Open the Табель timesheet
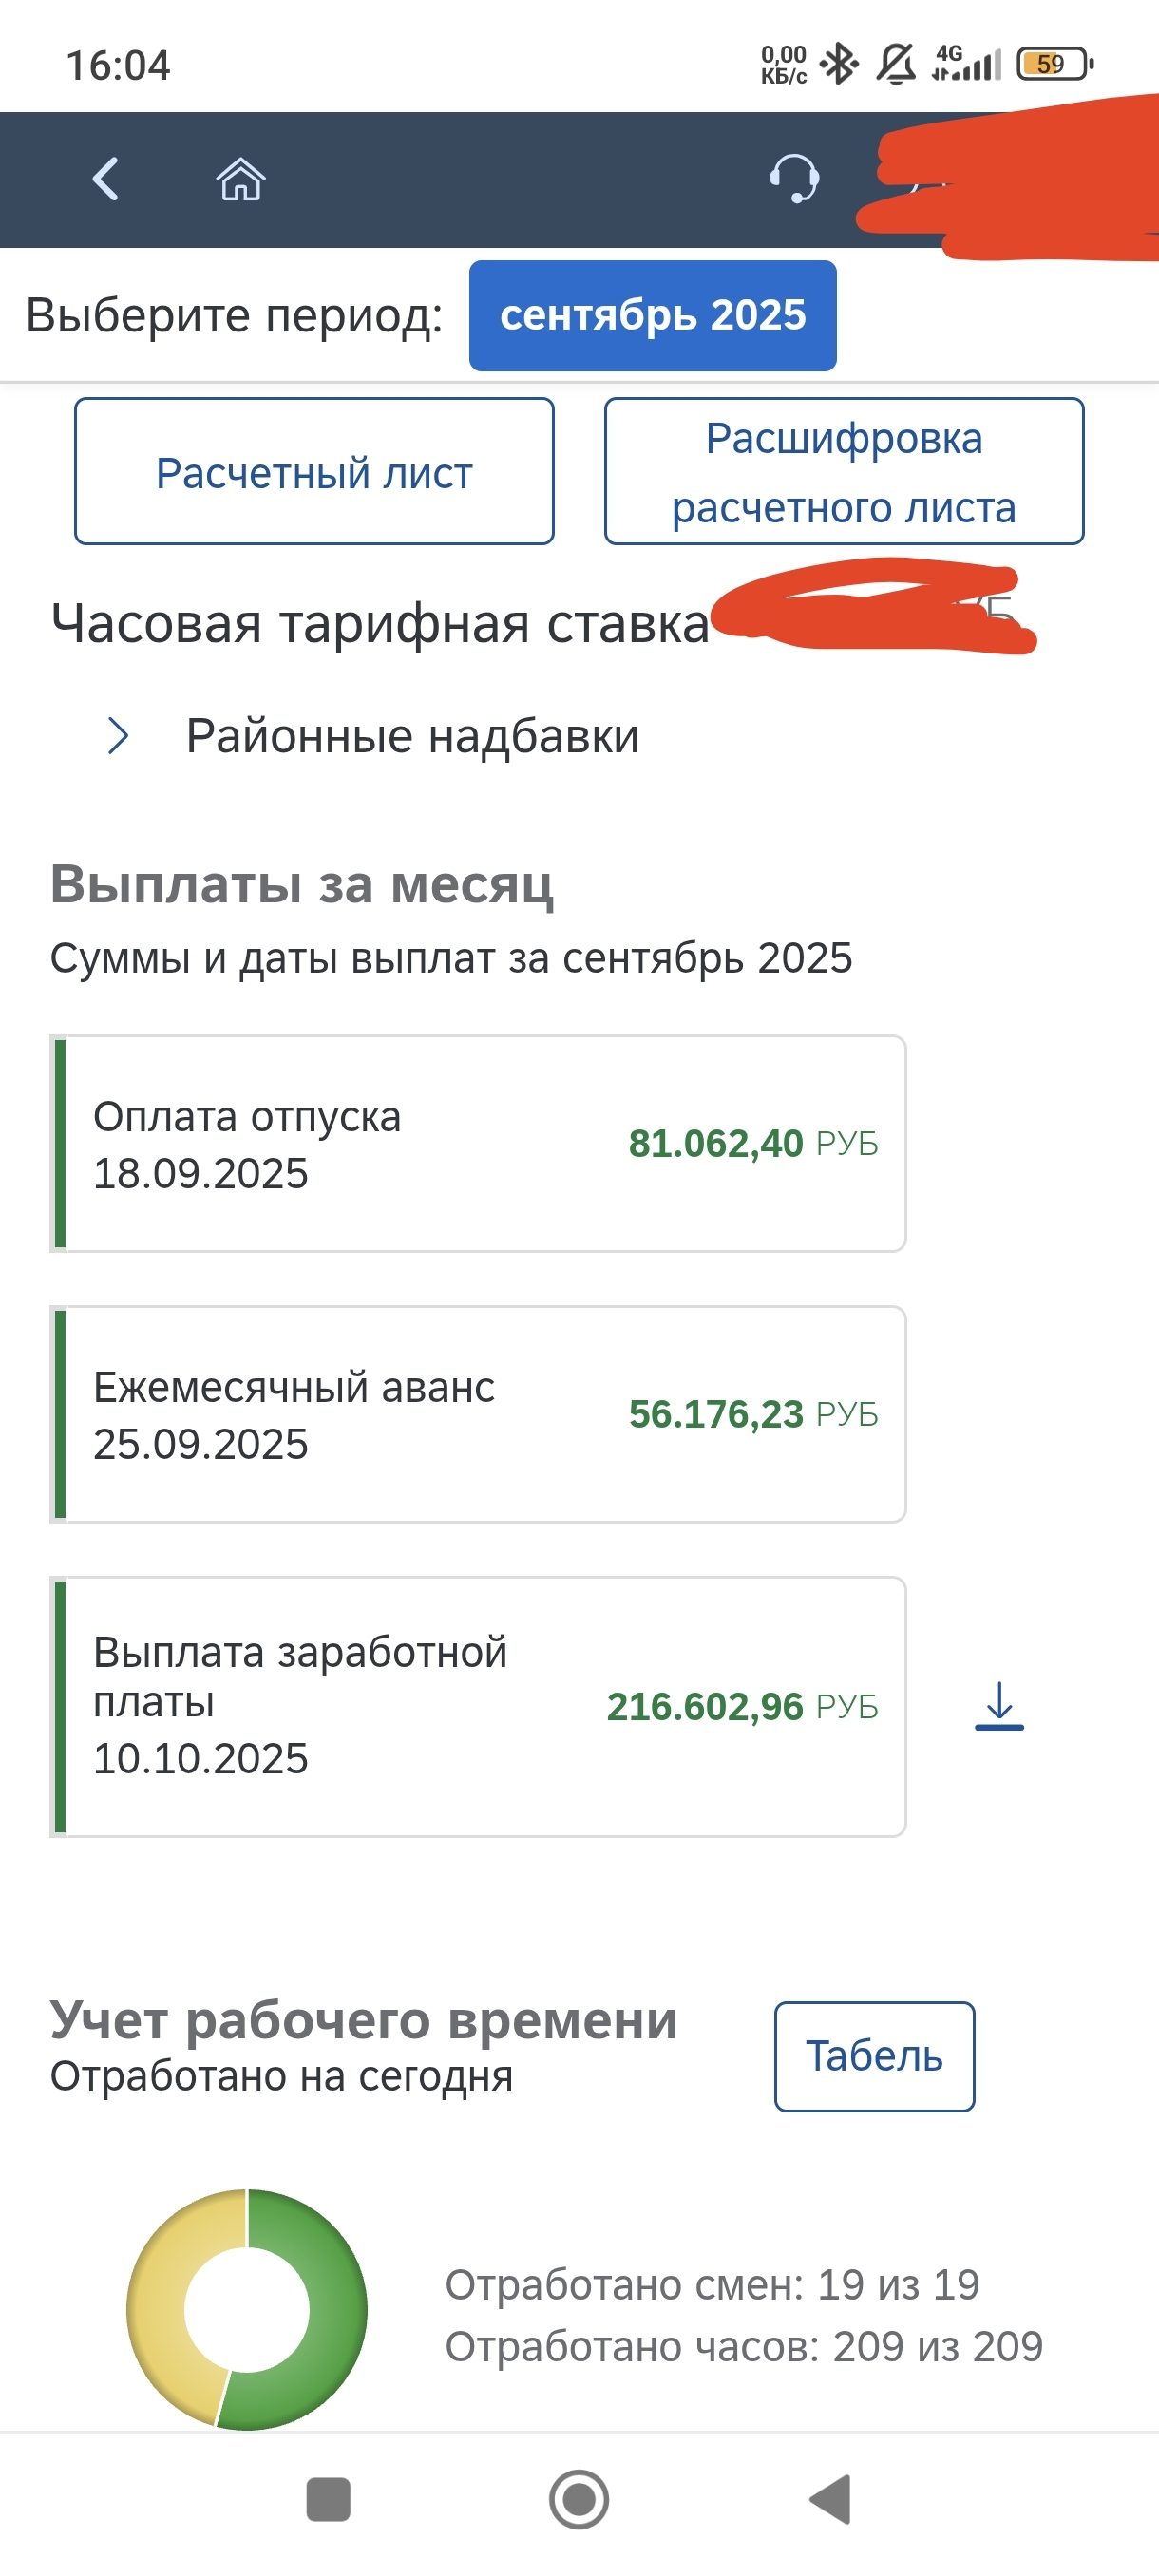Viewport: 1159px width, 2576px height. point(874,2056)
